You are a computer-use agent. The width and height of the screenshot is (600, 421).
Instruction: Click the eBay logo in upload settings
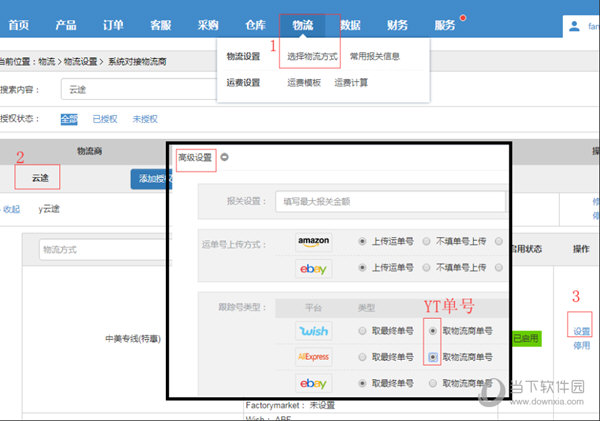313,268
